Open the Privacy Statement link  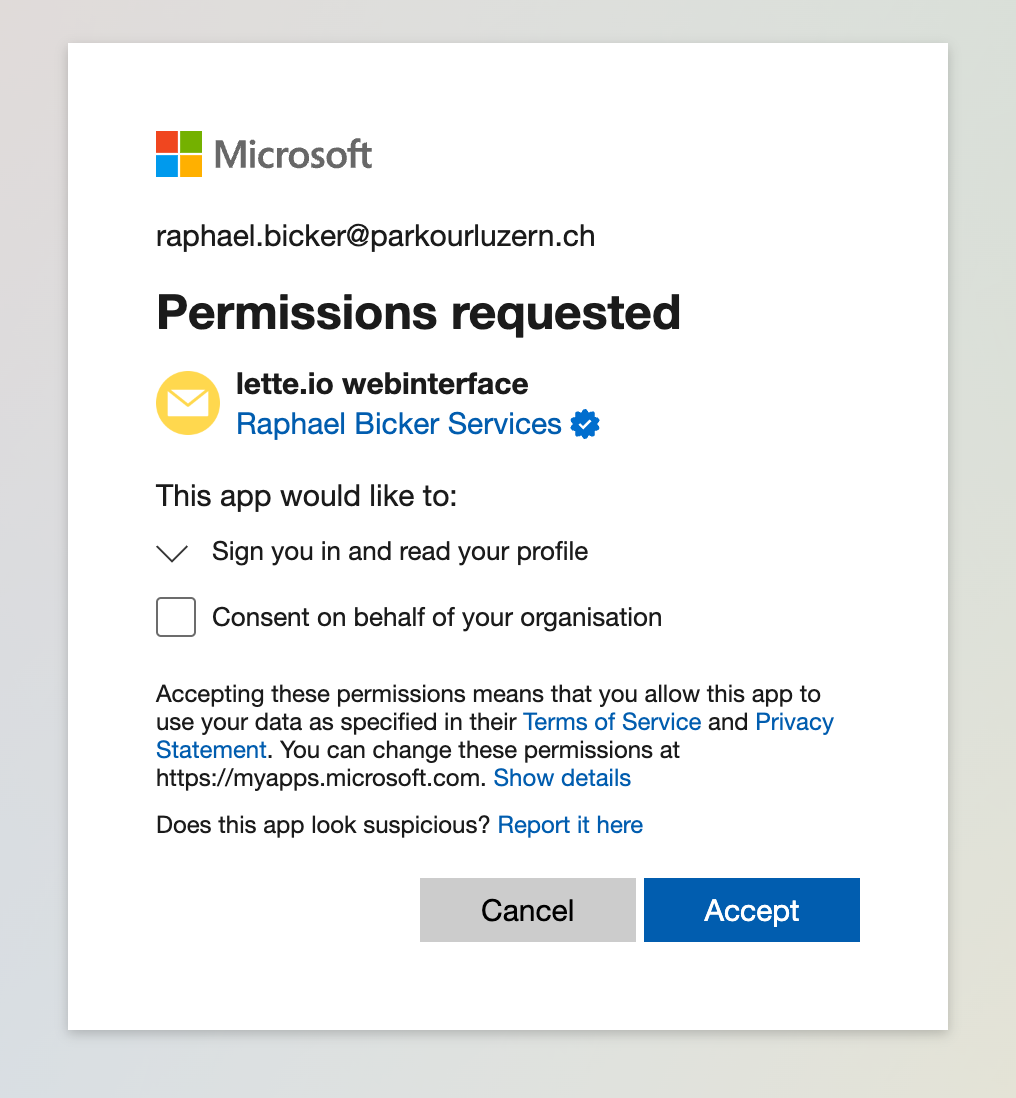point(794,722)
